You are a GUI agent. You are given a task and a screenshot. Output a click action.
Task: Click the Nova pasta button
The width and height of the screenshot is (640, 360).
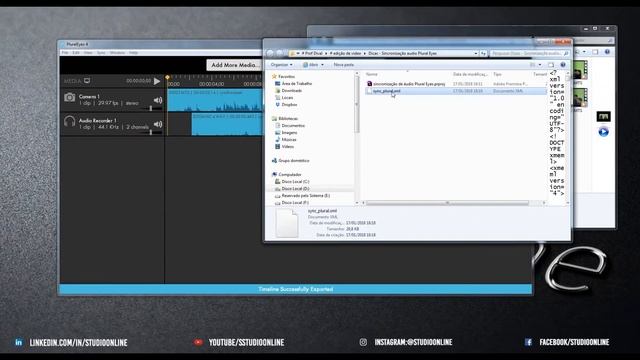point(344,65)
